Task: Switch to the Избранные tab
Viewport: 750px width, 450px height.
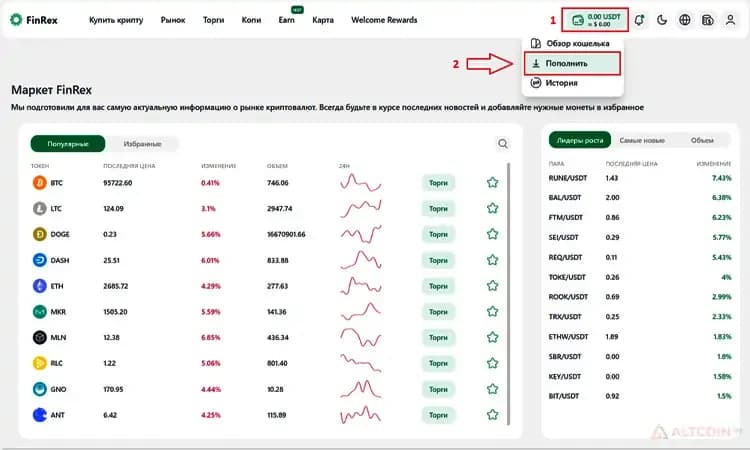Action: click(x=143, y=143)
